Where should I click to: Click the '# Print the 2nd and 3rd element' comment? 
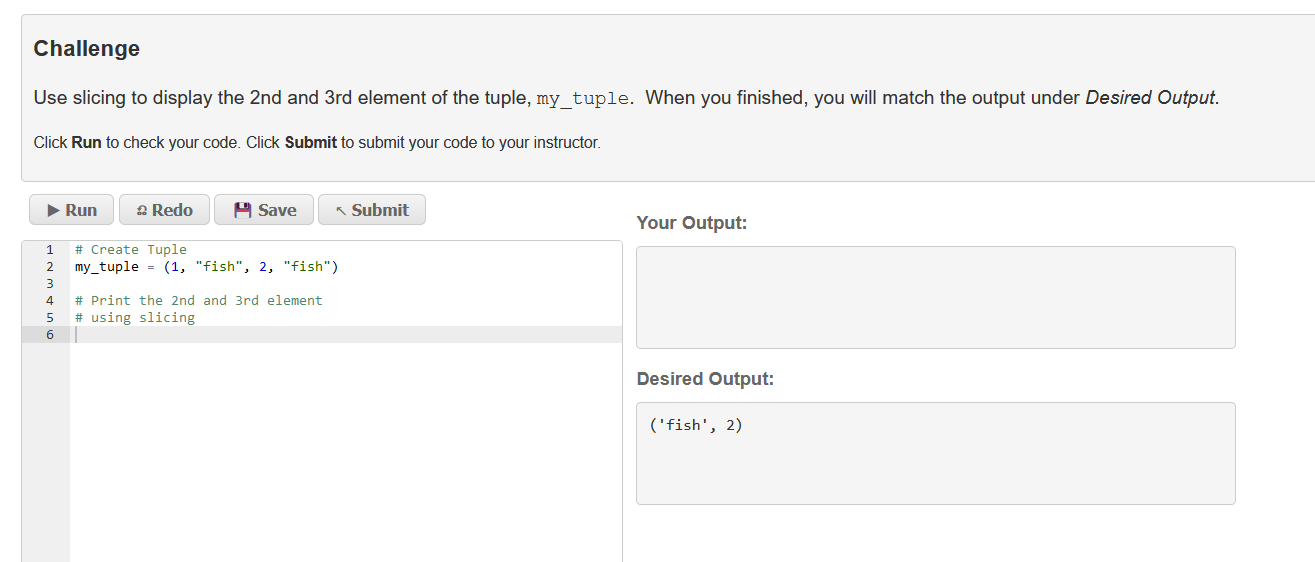(199, 301)
